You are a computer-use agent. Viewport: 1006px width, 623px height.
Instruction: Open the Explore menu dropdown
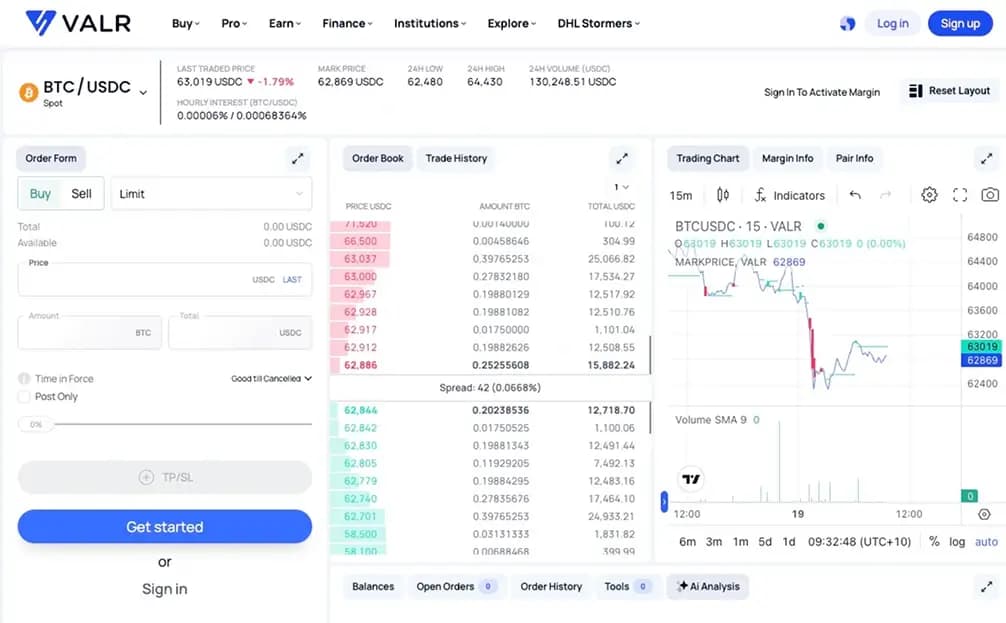pyautogui.click(x=511, y=24)
